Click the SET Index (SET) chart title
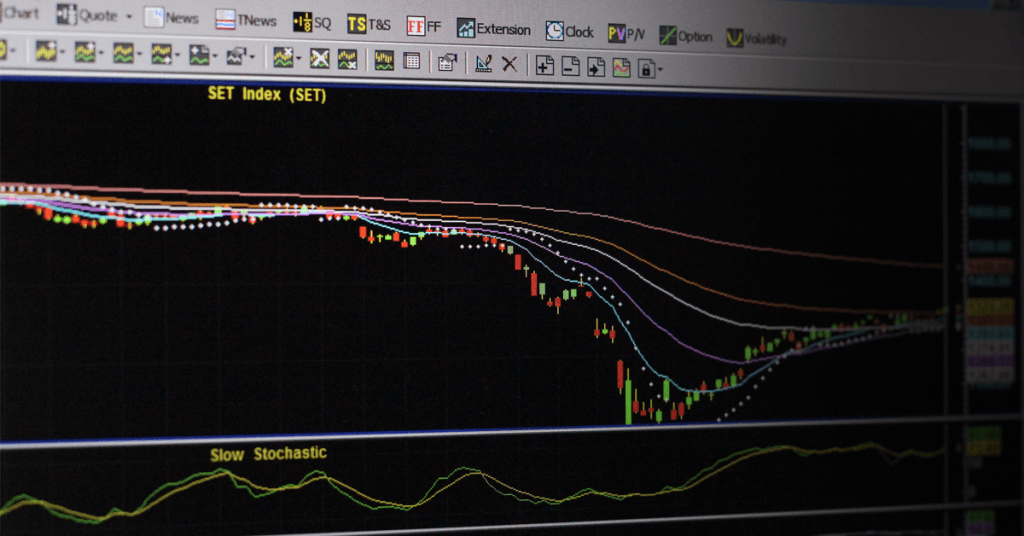Viewport: 1024px width, 536px height. [x=267, y=95]
